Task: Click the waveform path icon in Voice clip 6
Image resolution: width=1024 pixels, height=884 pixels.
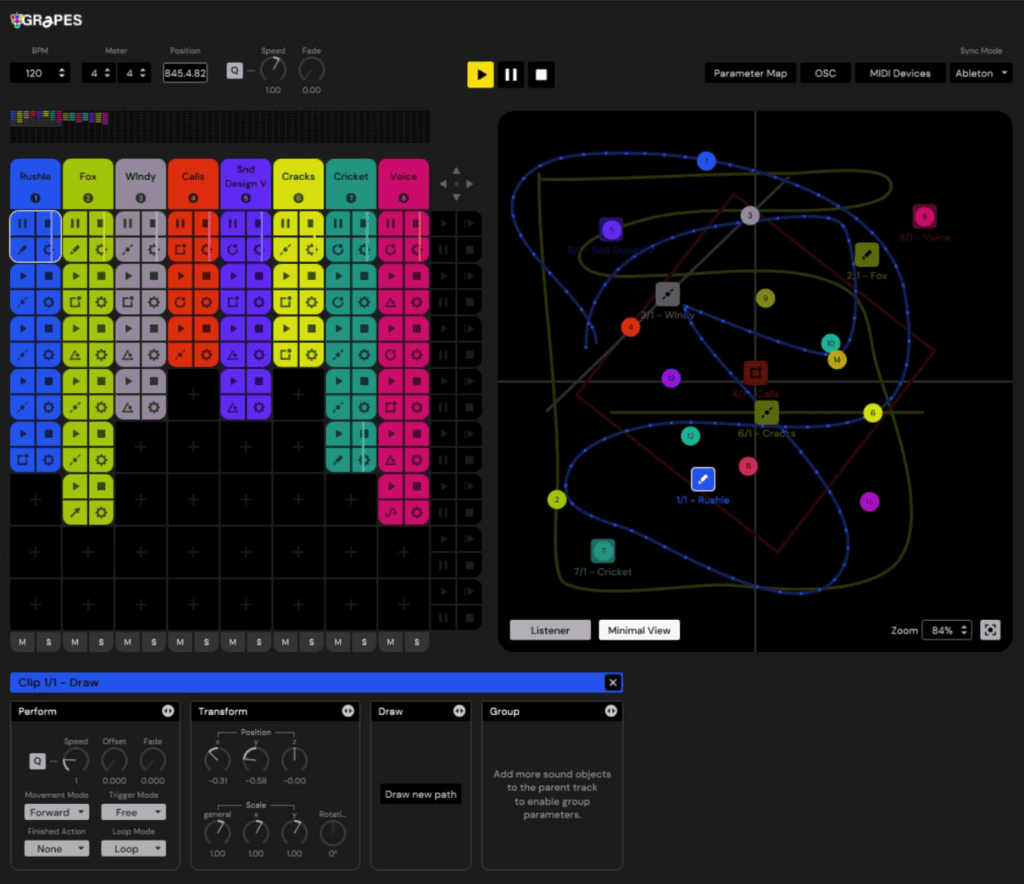Action: [391, 513]
